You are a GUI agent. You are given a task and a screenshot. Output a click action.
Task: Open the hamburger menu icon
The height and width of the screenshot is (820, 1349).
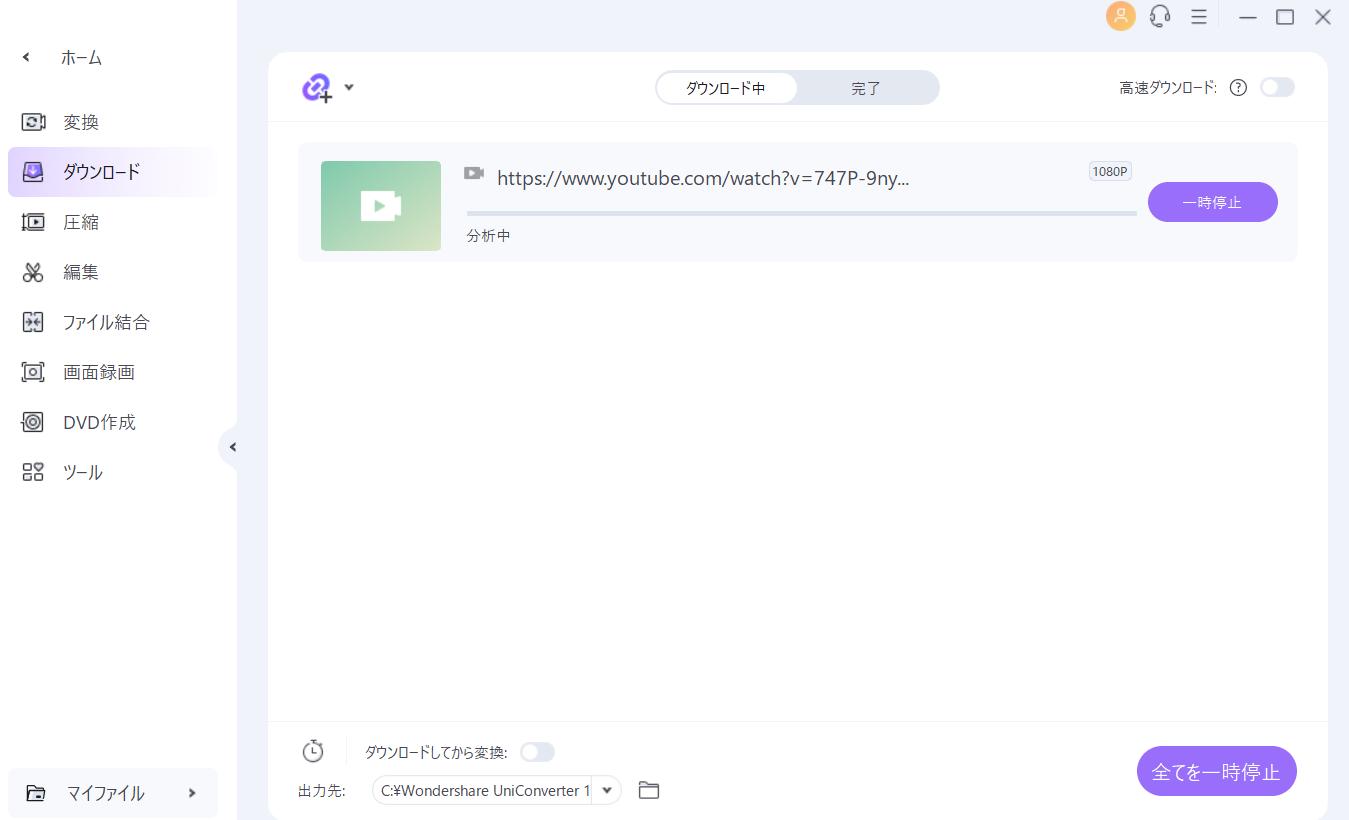coord(1198,17)
